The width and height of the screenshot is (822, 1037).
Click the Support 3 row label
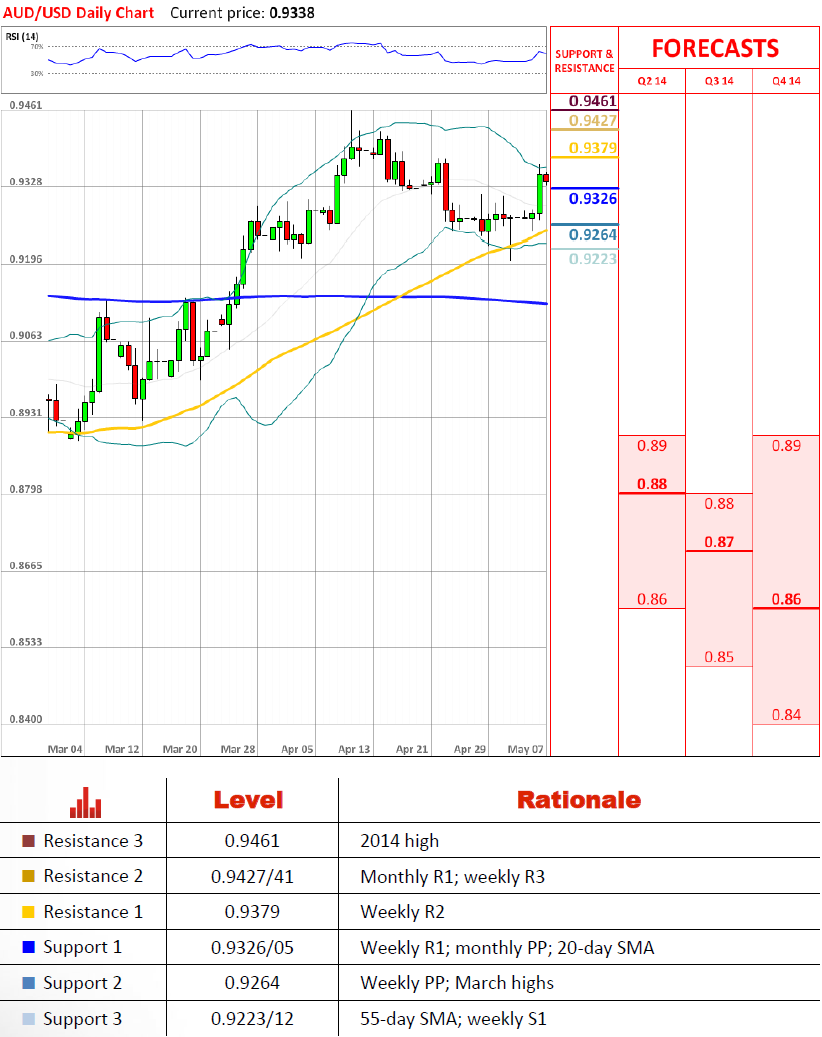(83, 1019)
